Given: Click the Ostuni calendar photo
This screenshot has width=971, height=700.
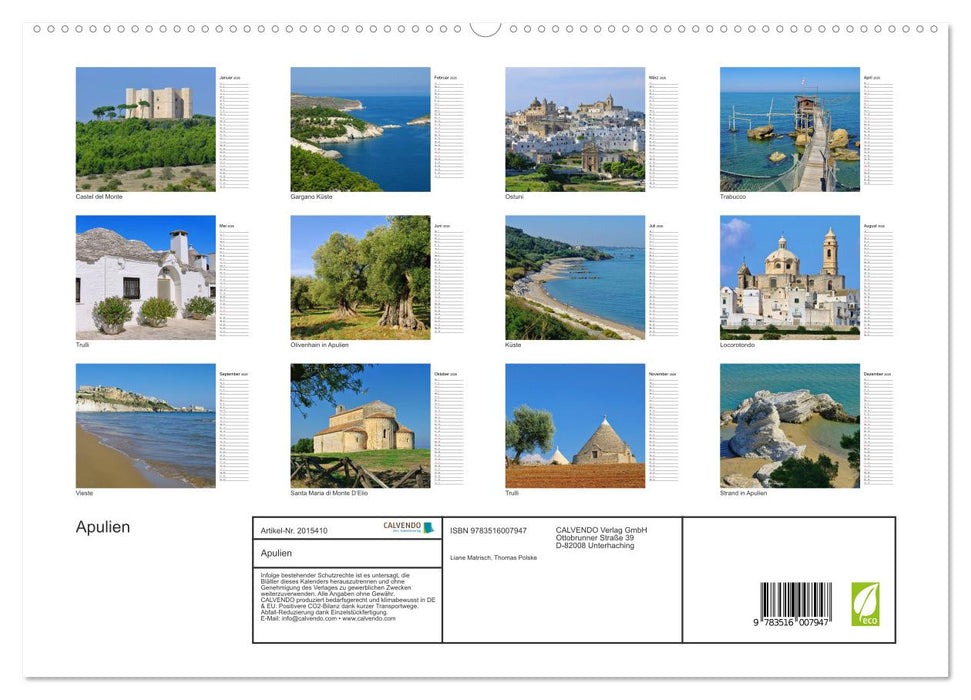Looking at the screenshot, I should pos(574,128).
